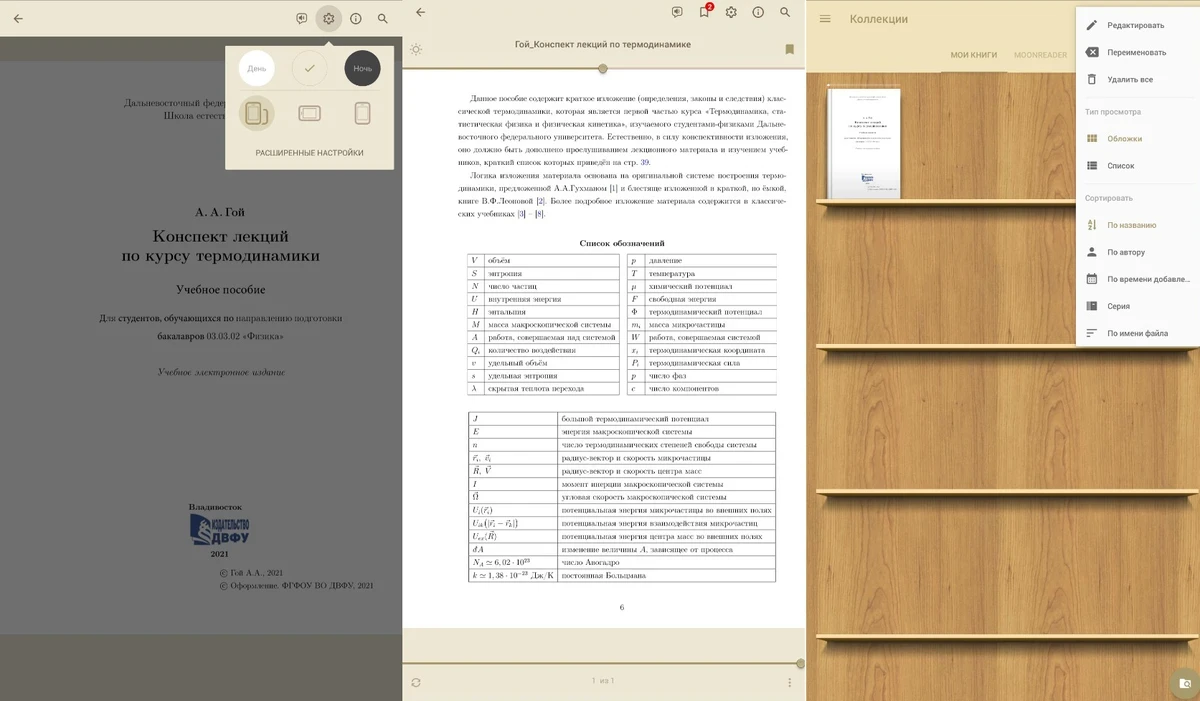Open bookmarks icon with red badge

[705, 12]
